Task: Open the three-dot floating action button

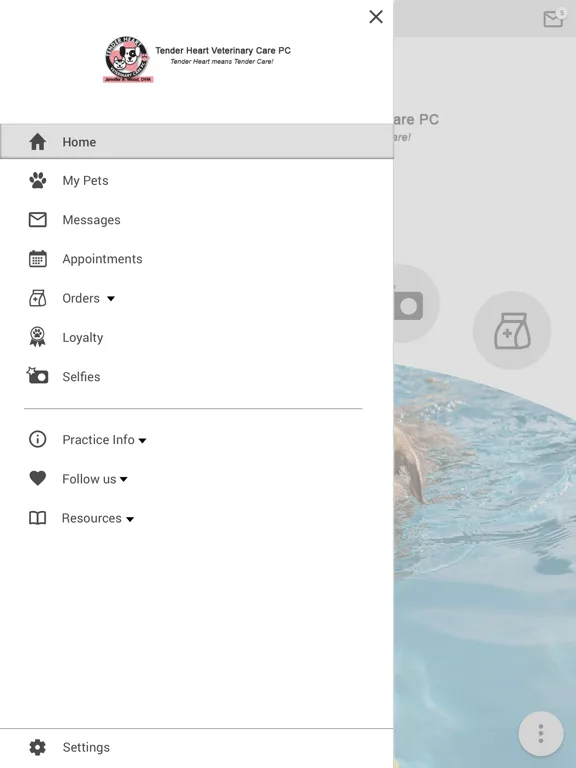Action: 541,733
